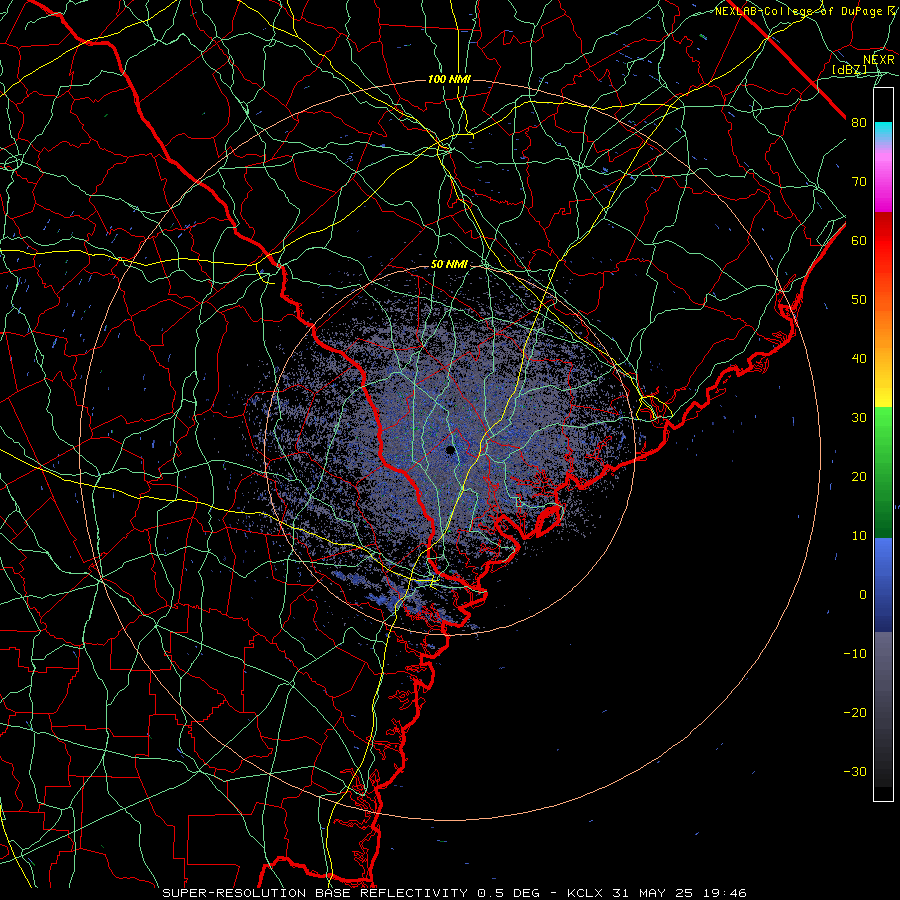Click the green segment of the color bar

point(883,471)
